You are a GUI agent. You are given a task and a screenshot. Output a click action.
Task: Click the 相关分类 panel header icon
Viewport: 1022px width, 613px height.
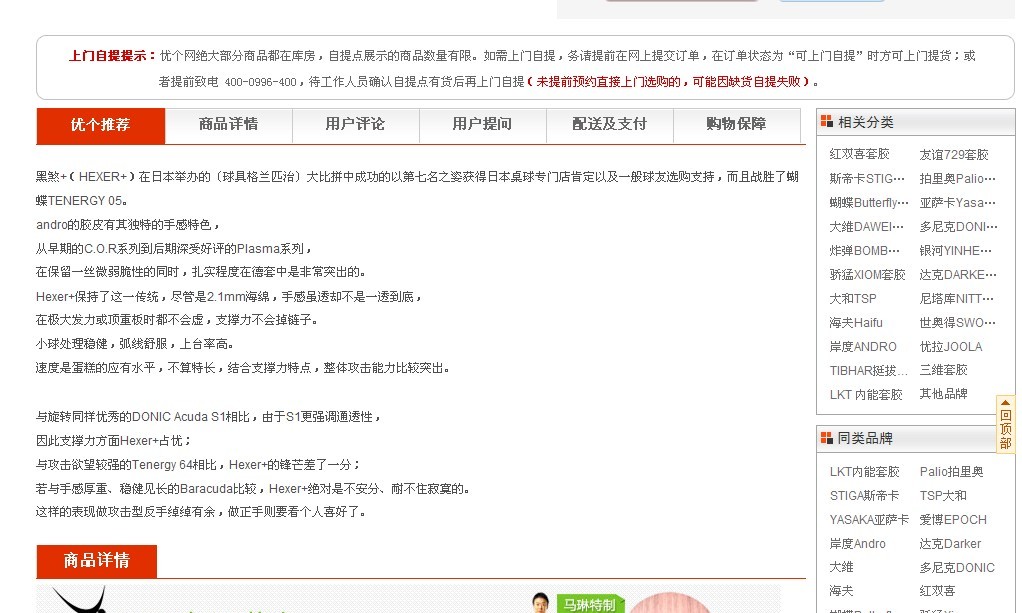pos(826,122)
